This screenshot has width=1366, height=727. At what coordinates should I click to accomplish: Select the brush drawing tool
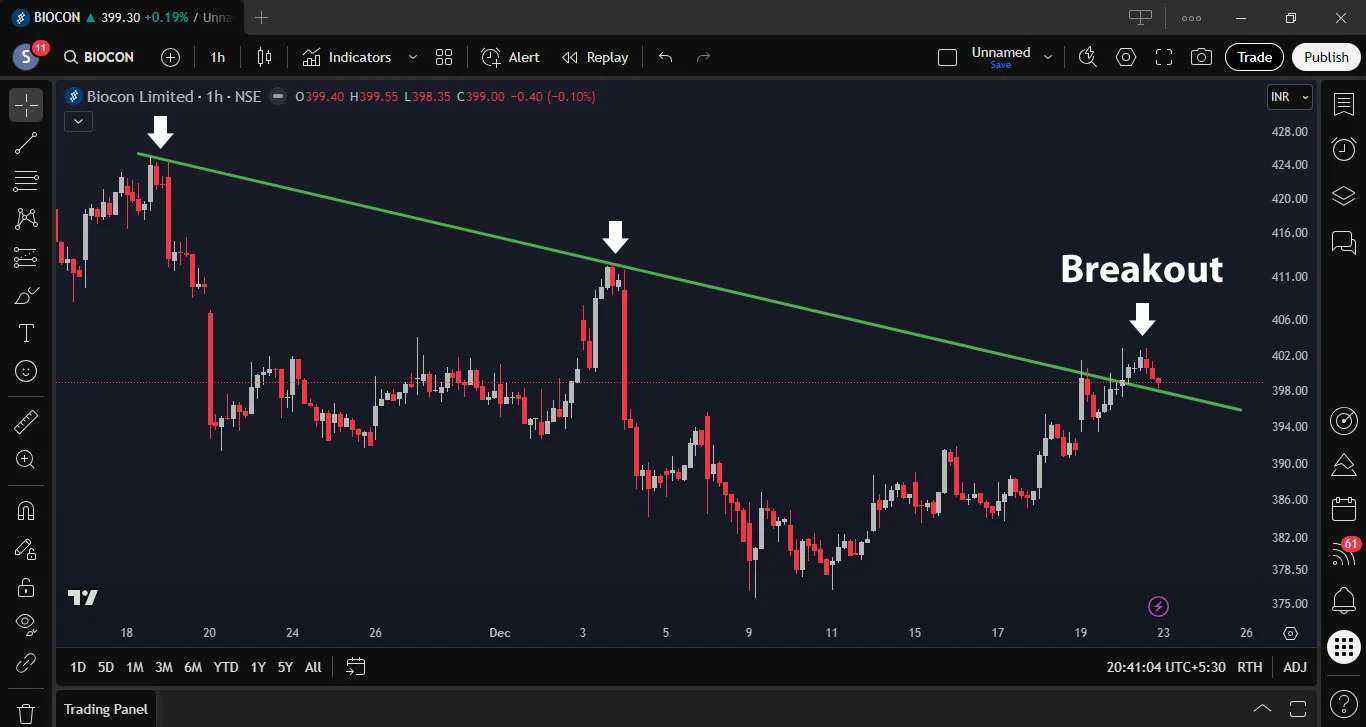26,296
